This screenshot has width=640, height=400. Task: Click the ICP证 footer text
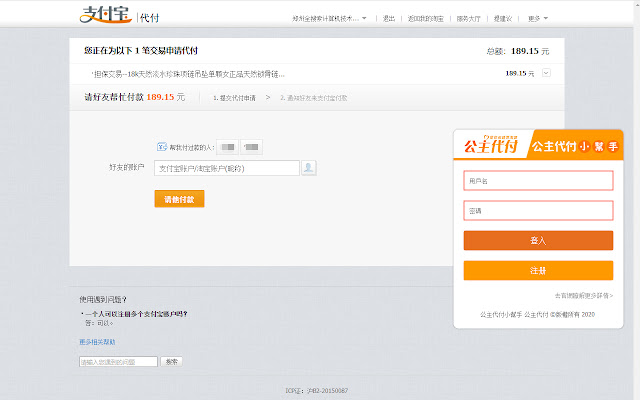point(317,391)
